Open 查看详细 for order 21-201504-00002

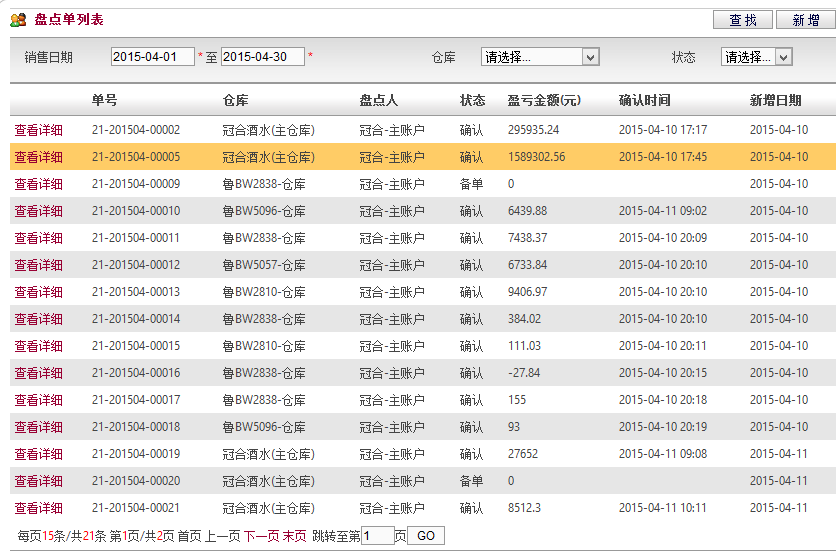(39, 130)
